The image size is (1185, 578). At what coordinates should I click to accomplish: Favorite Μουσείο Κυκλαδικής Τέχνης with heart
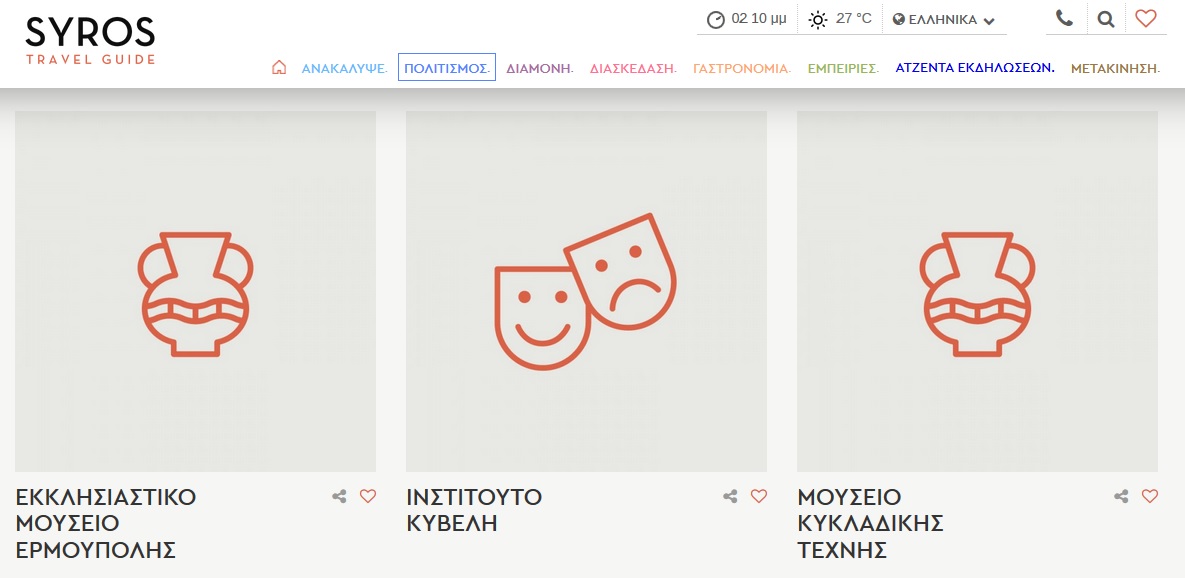click(1149, 496)
